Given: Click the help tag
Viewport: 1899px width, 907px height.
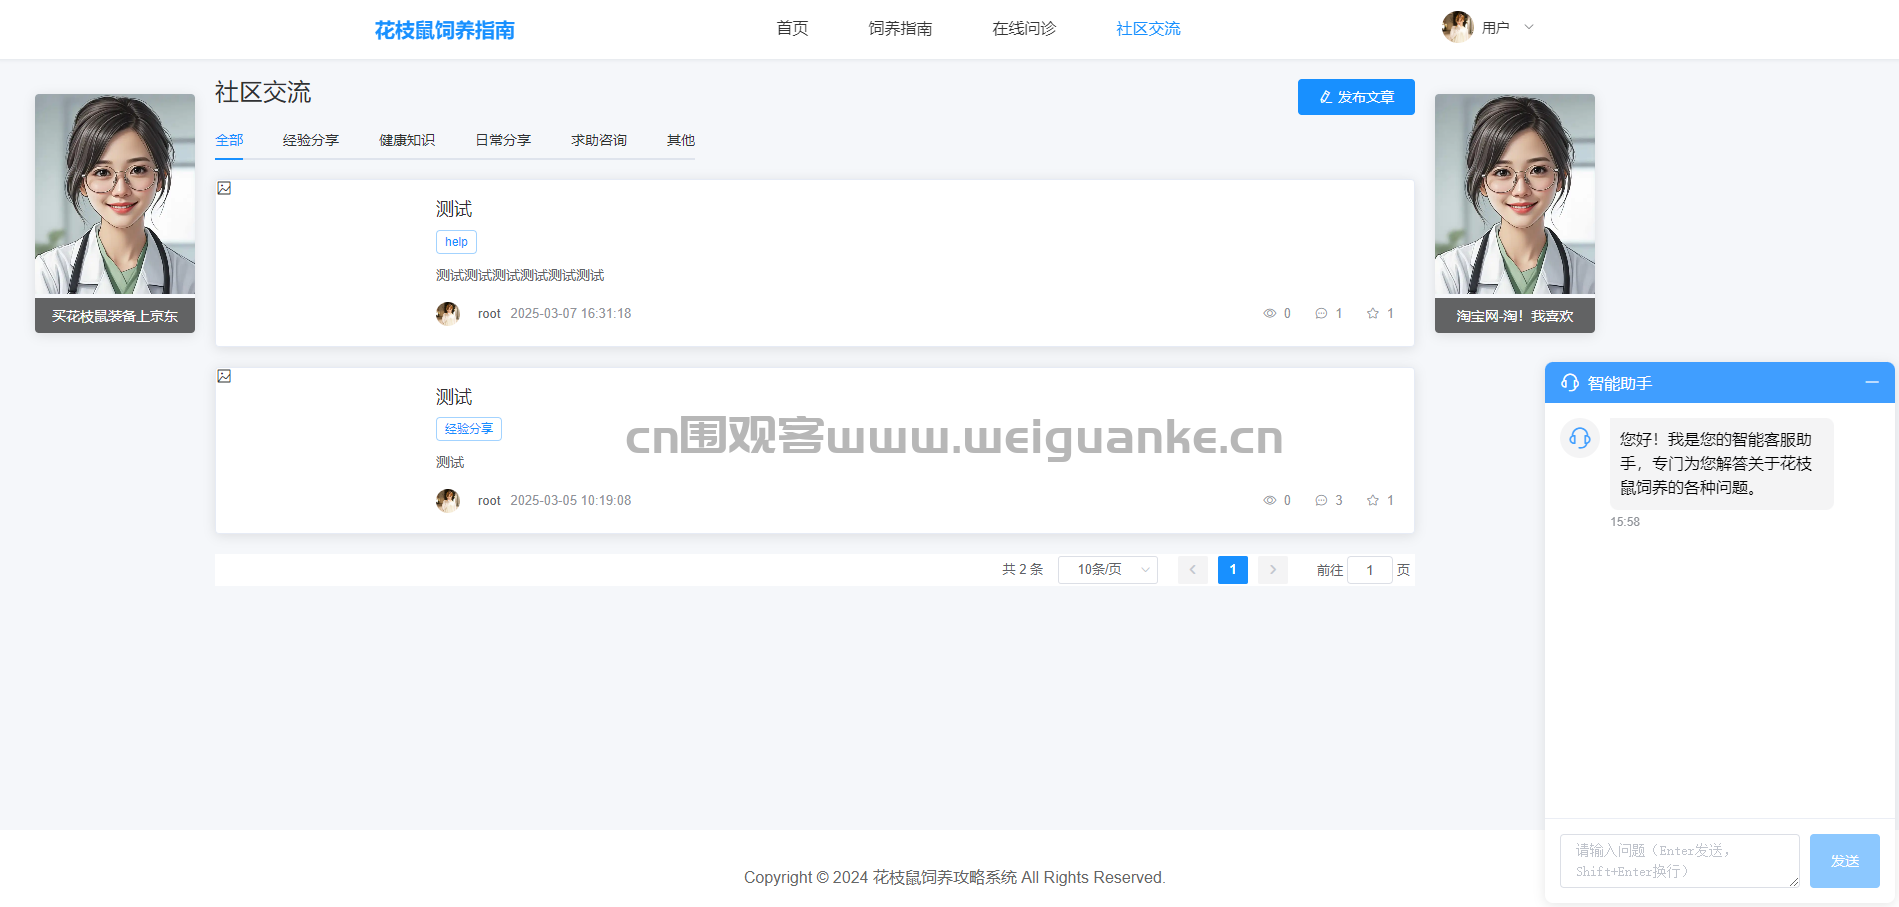Looking at the screenshot, I should tap(456, 242).
